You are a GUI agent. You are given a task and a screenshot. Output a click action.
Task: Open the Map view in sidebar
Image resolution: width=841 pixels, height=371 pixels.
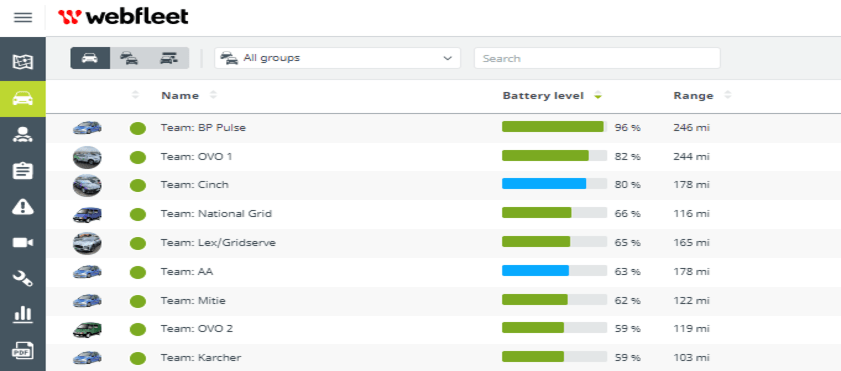(23, 62)
